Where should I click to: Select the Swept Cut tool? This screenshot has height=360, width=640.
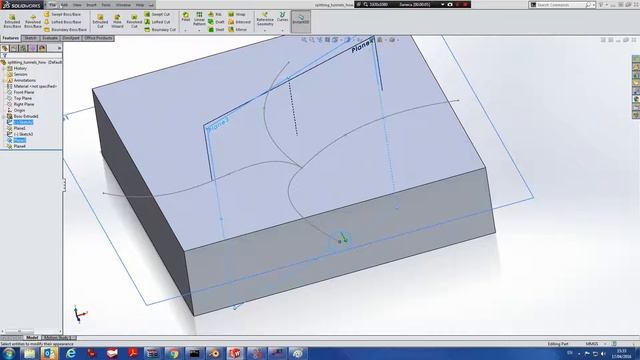point(157,14)
